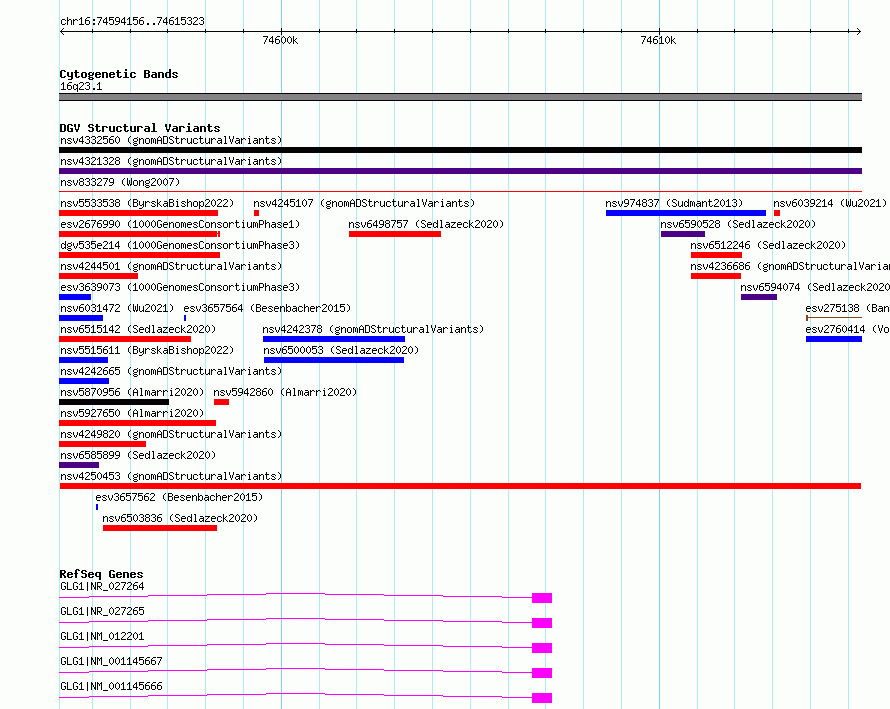
Task: Select the purple nsv6594074 variant bar
Action: pyautogui.click(x=759, y=297)
